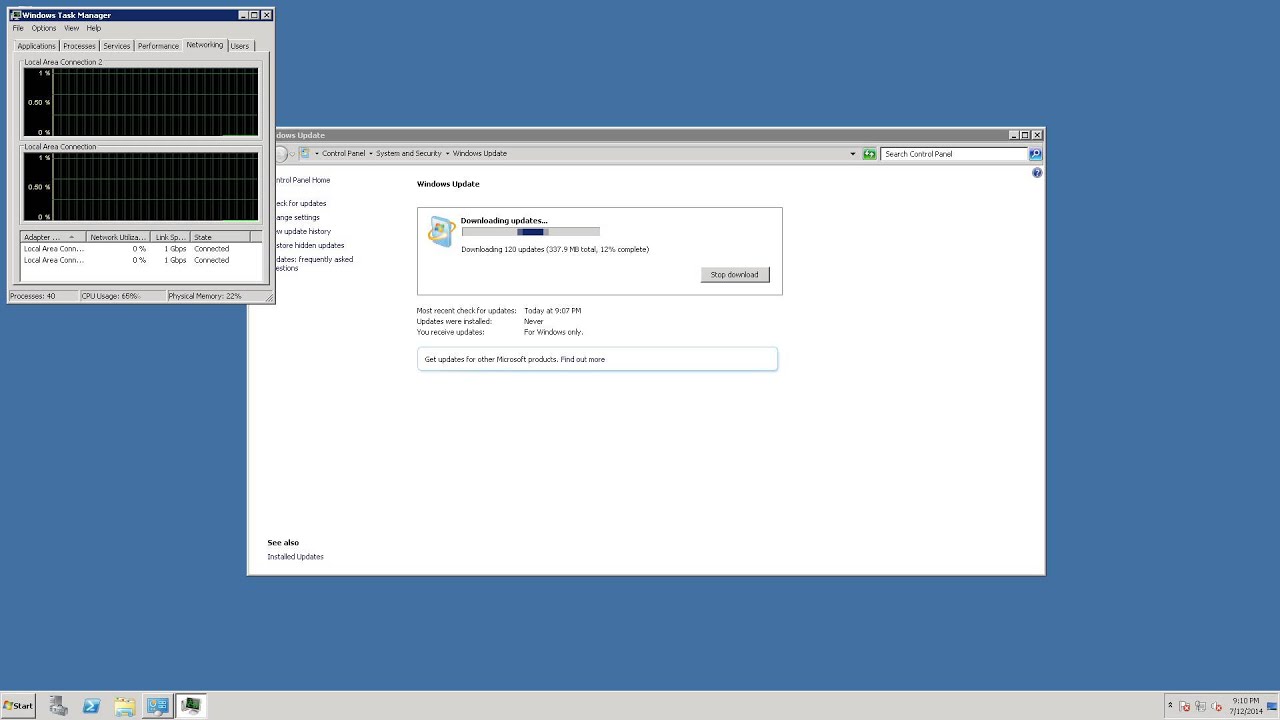Switch to Task Manager taskbar button

(190, 706)
